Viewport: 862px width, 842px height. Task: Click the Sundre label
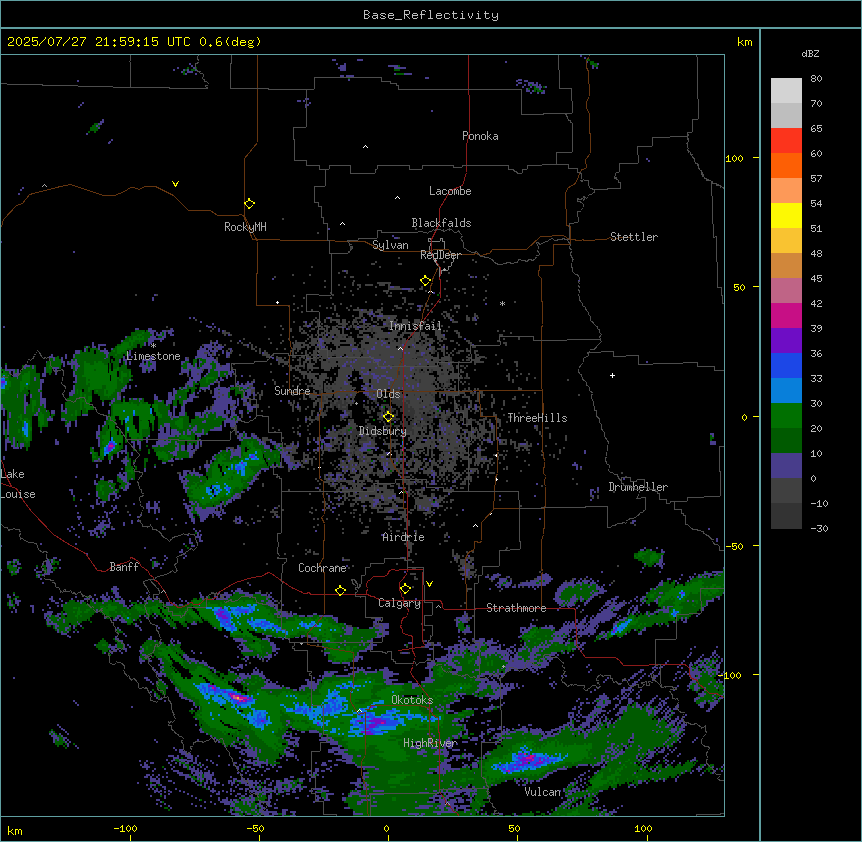coord(292,391)
